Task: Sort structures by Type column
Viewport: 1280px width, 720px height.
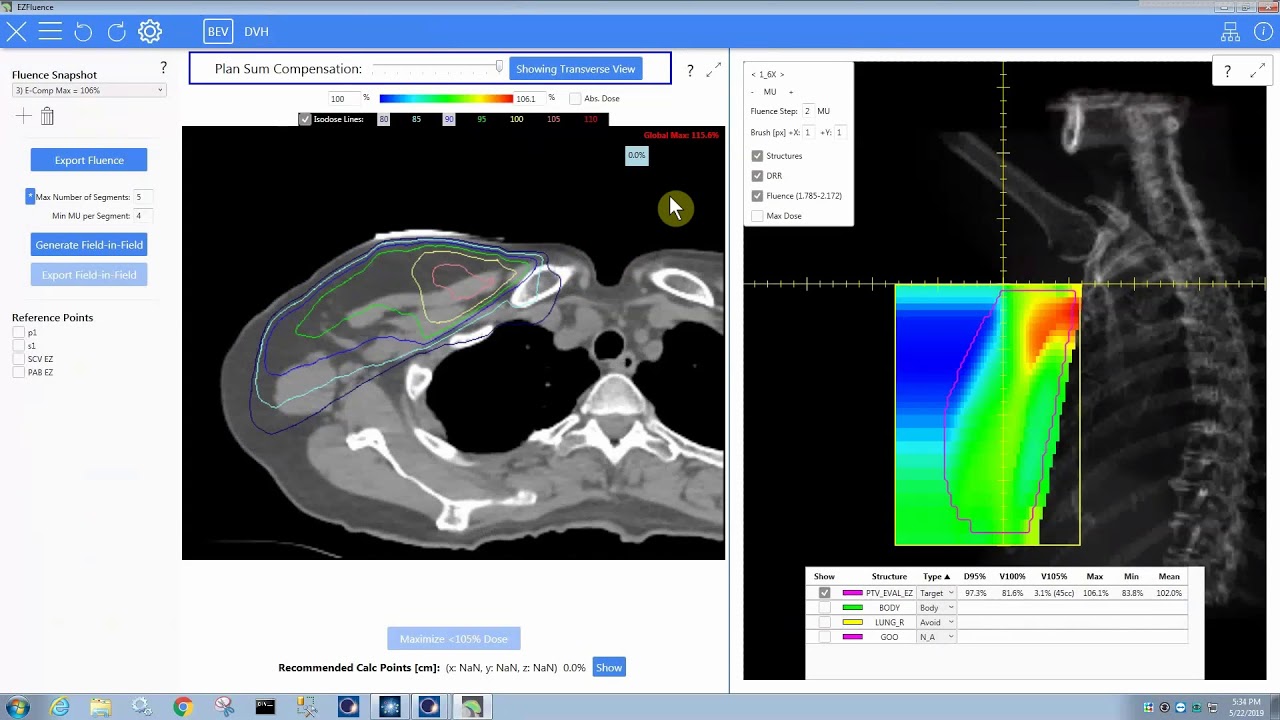Action: [x=936, y=577]
